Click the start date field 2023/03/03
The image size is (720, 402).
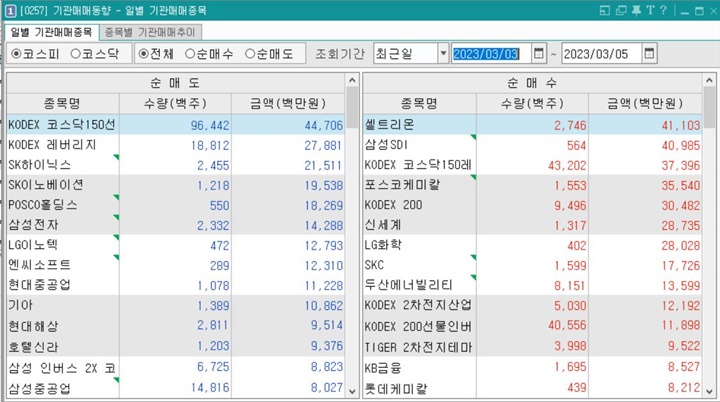(x=491, y=54)
